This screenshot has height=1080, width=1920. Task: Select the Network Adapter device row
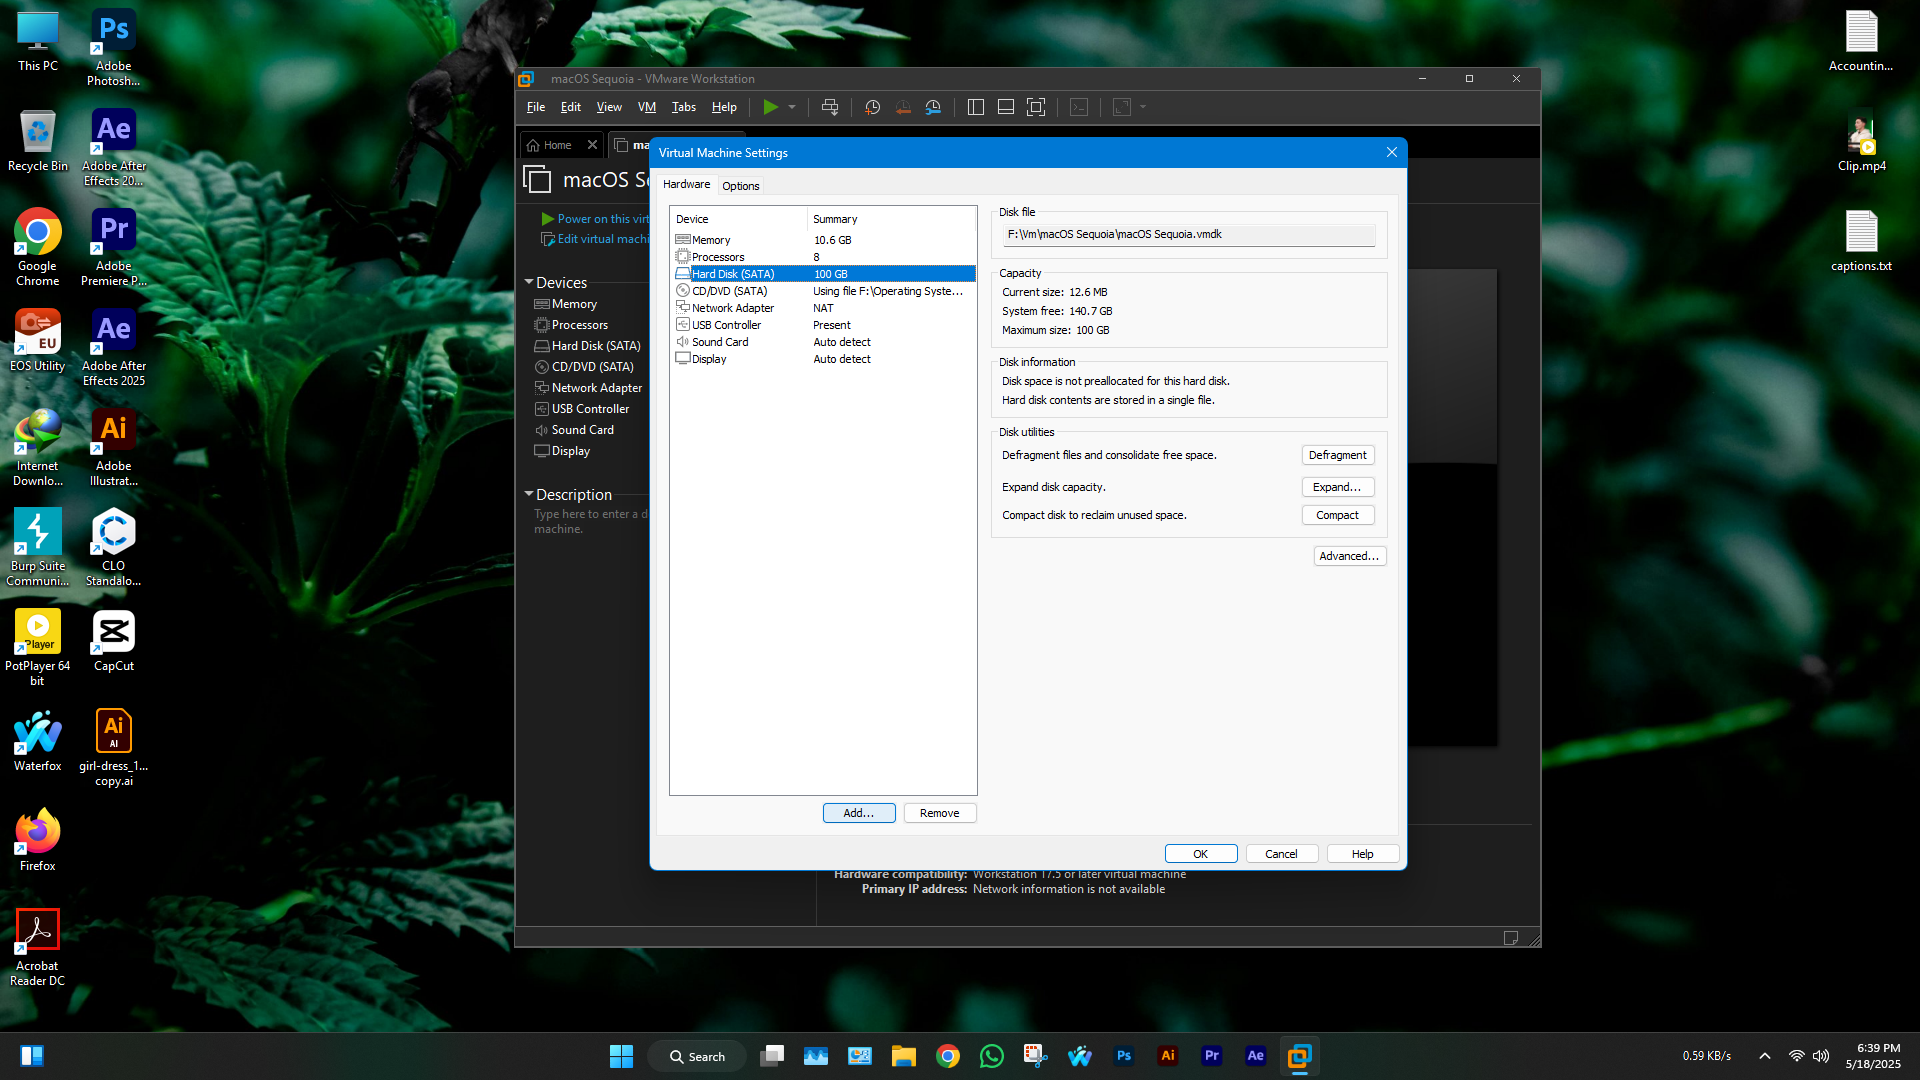pyautogui.click(x=732, y=308)
